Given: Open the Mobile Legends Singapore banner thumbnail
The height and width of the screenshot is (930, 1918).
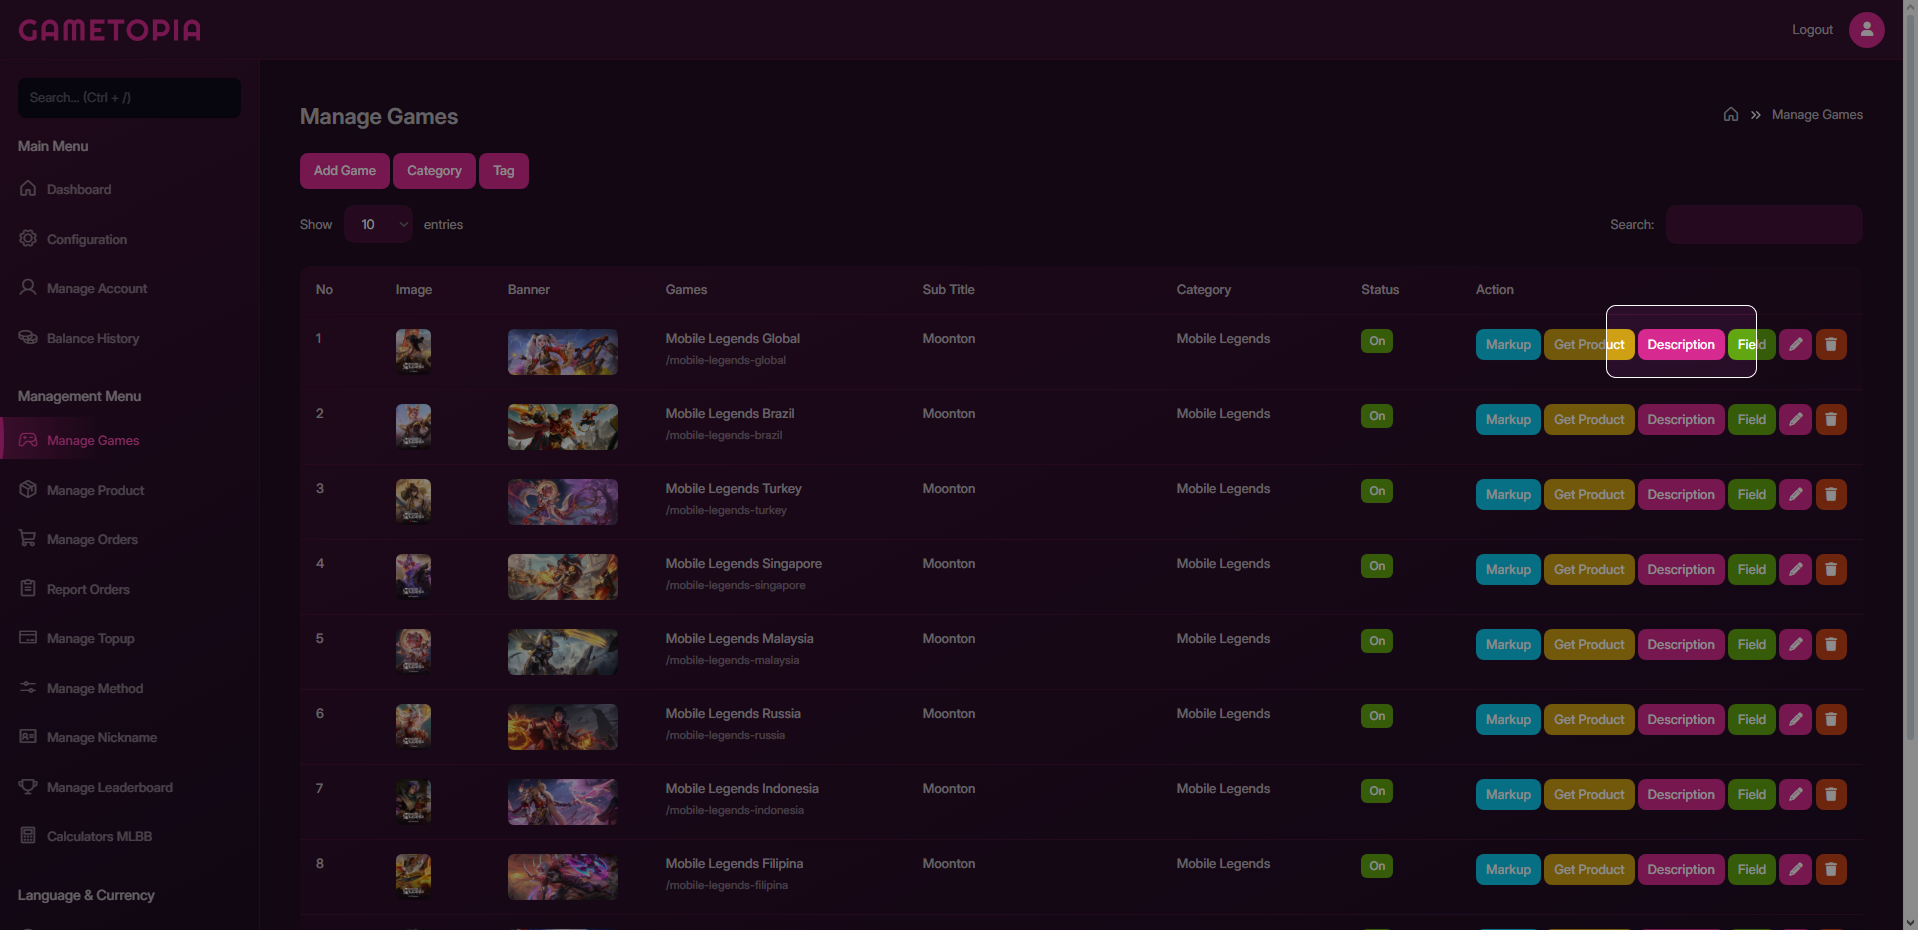Looking at the screenshot, I should pyautogui.click(x=563, y=577).
